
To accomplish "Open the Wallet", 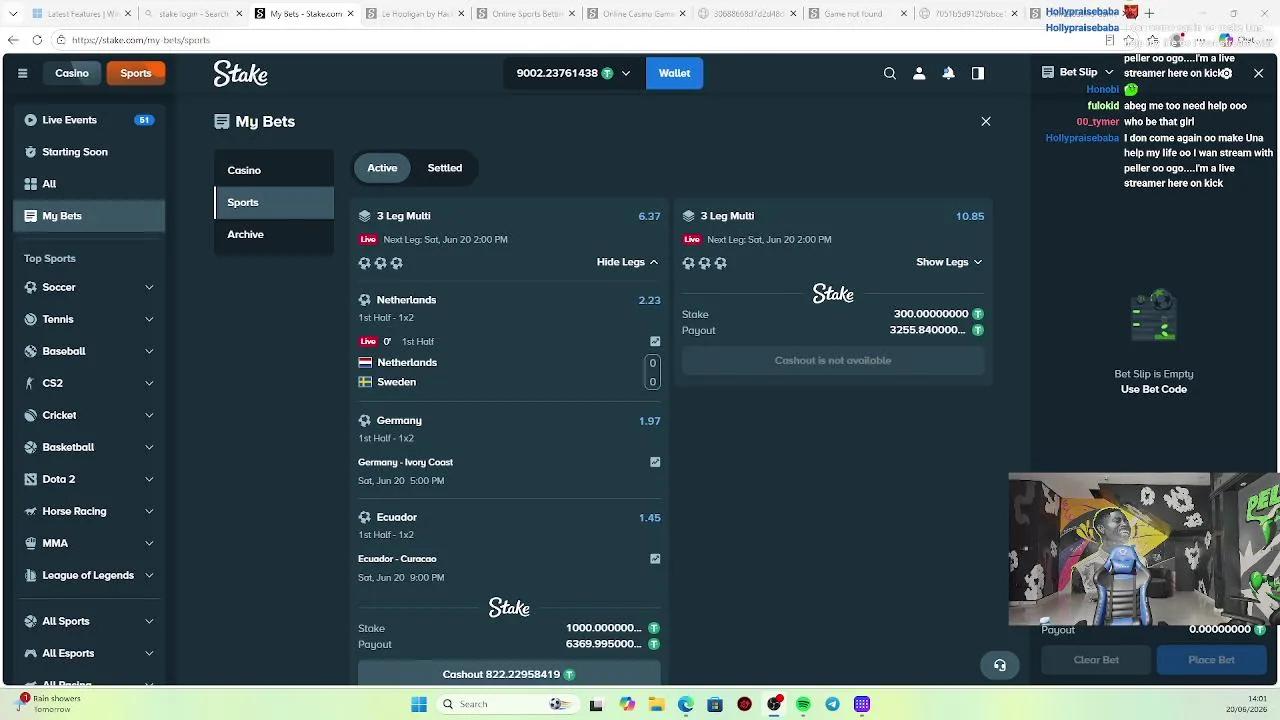I will pos(674,73).
